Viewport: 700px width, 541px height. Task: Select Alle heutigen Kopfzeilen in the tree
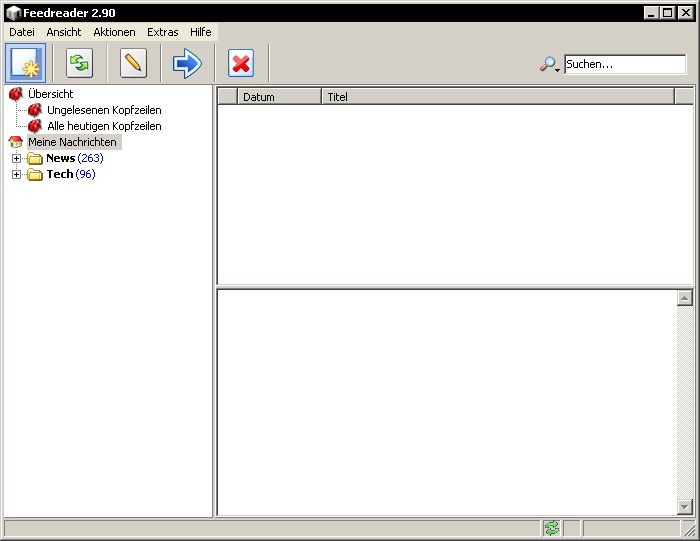pos(104,126)
